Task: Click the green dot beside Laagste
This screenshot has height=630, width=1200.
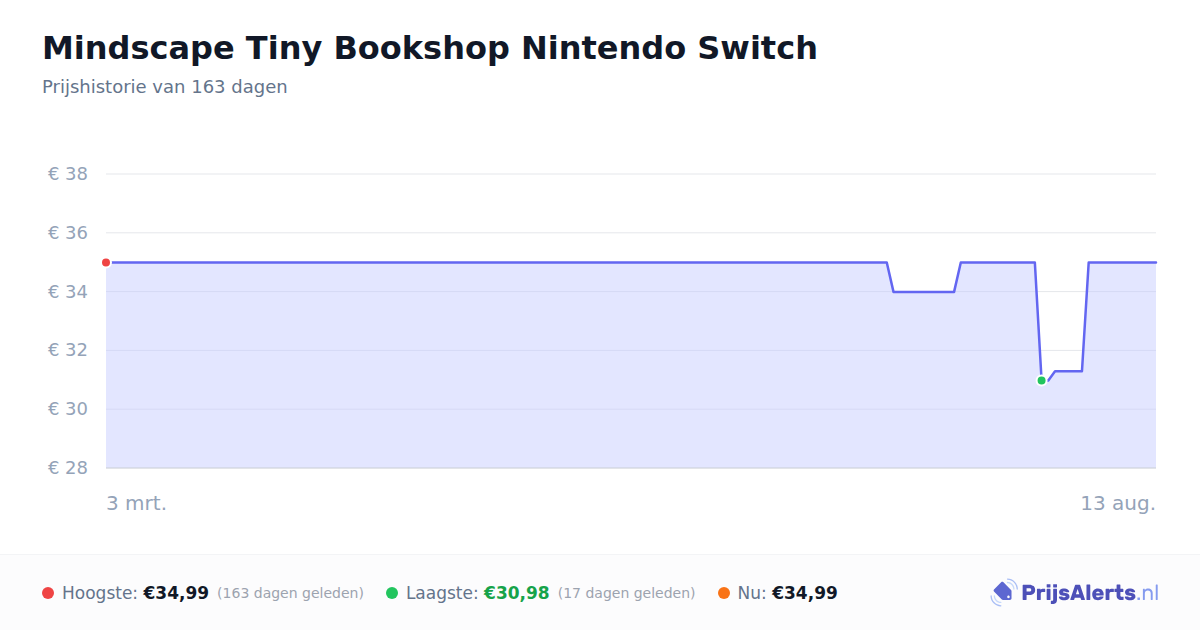Action: coord(392,593)
